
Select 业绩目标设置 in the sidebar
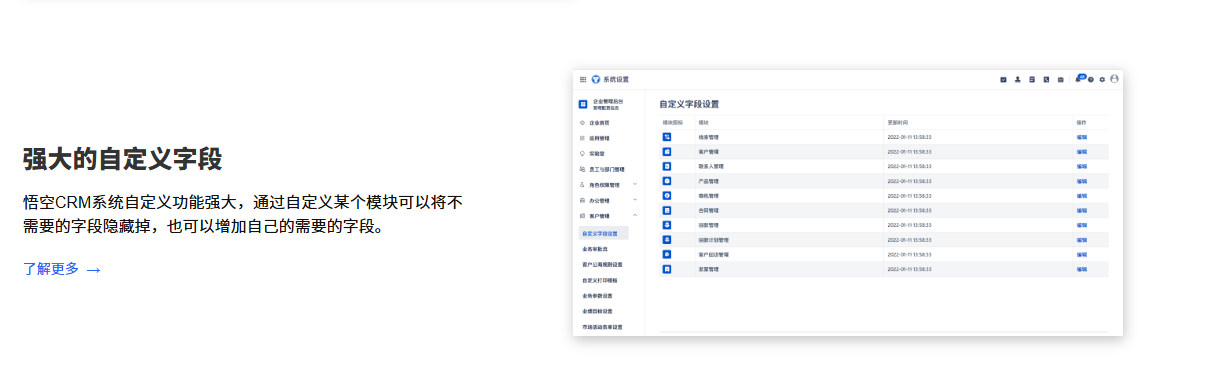pos(597,311)
